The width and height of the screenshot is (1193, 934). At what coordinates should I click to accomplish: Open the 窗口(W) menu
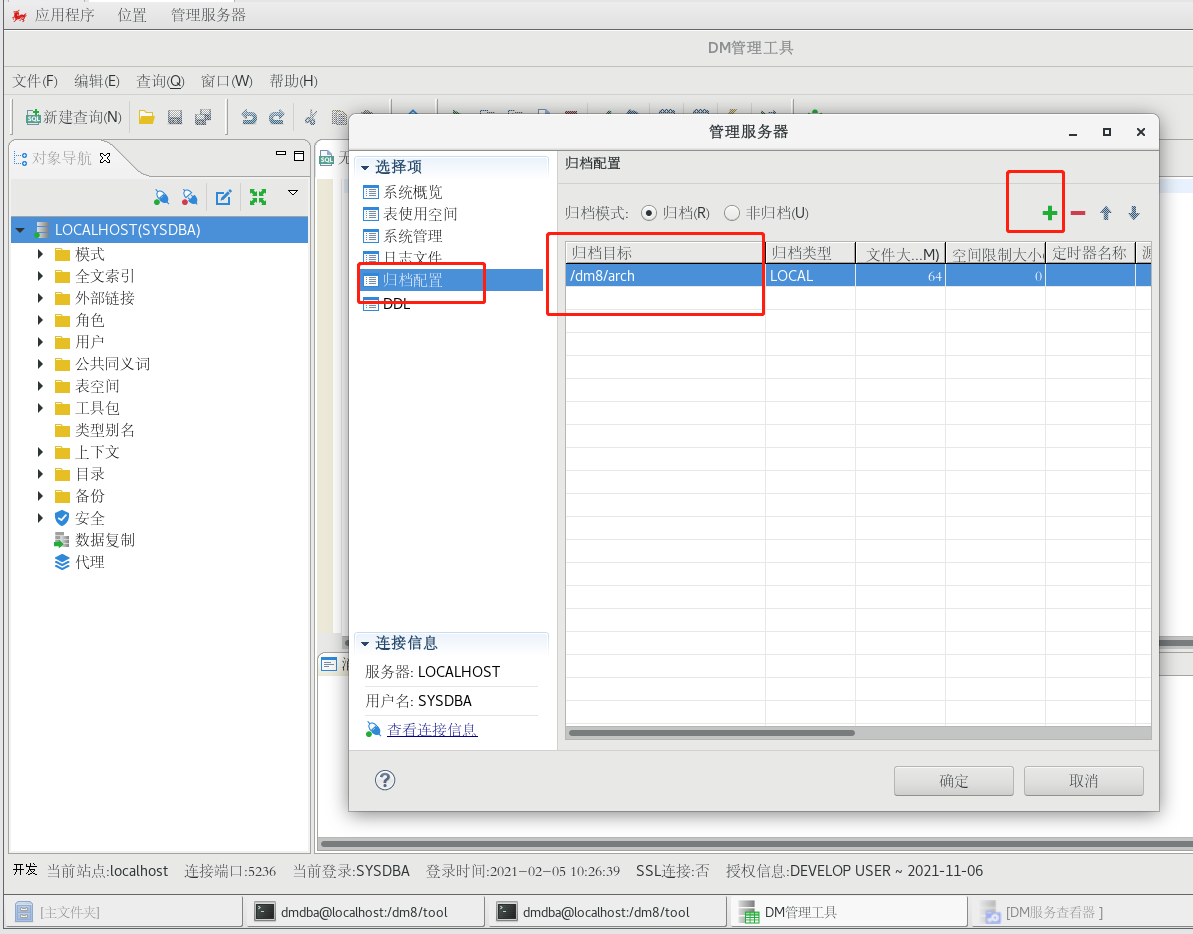227,81
